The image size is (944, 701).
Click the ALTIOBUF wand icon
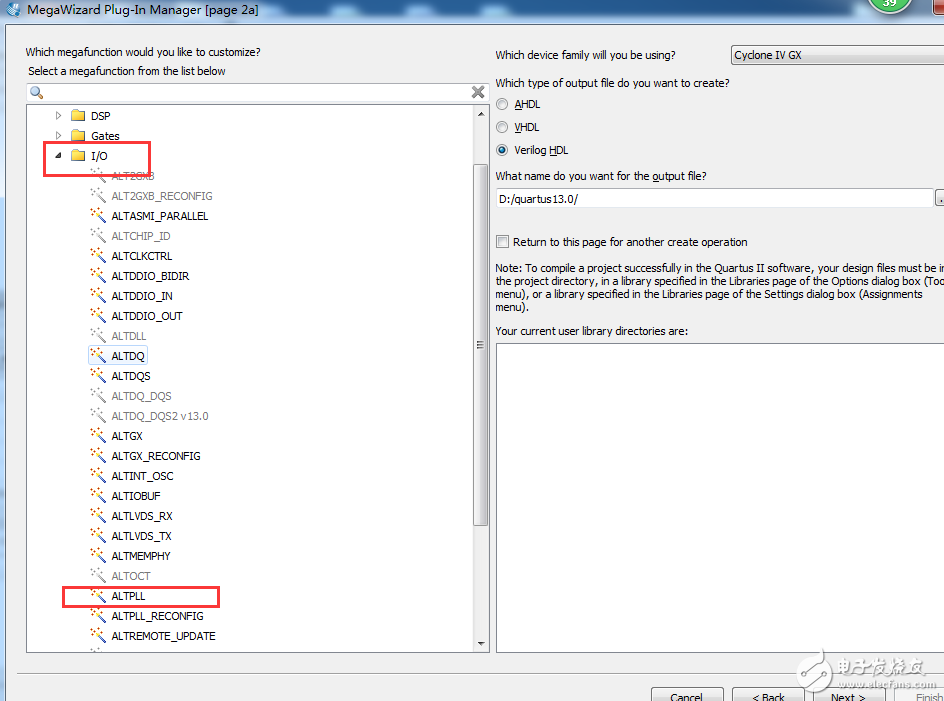click(x=98, y=495)
